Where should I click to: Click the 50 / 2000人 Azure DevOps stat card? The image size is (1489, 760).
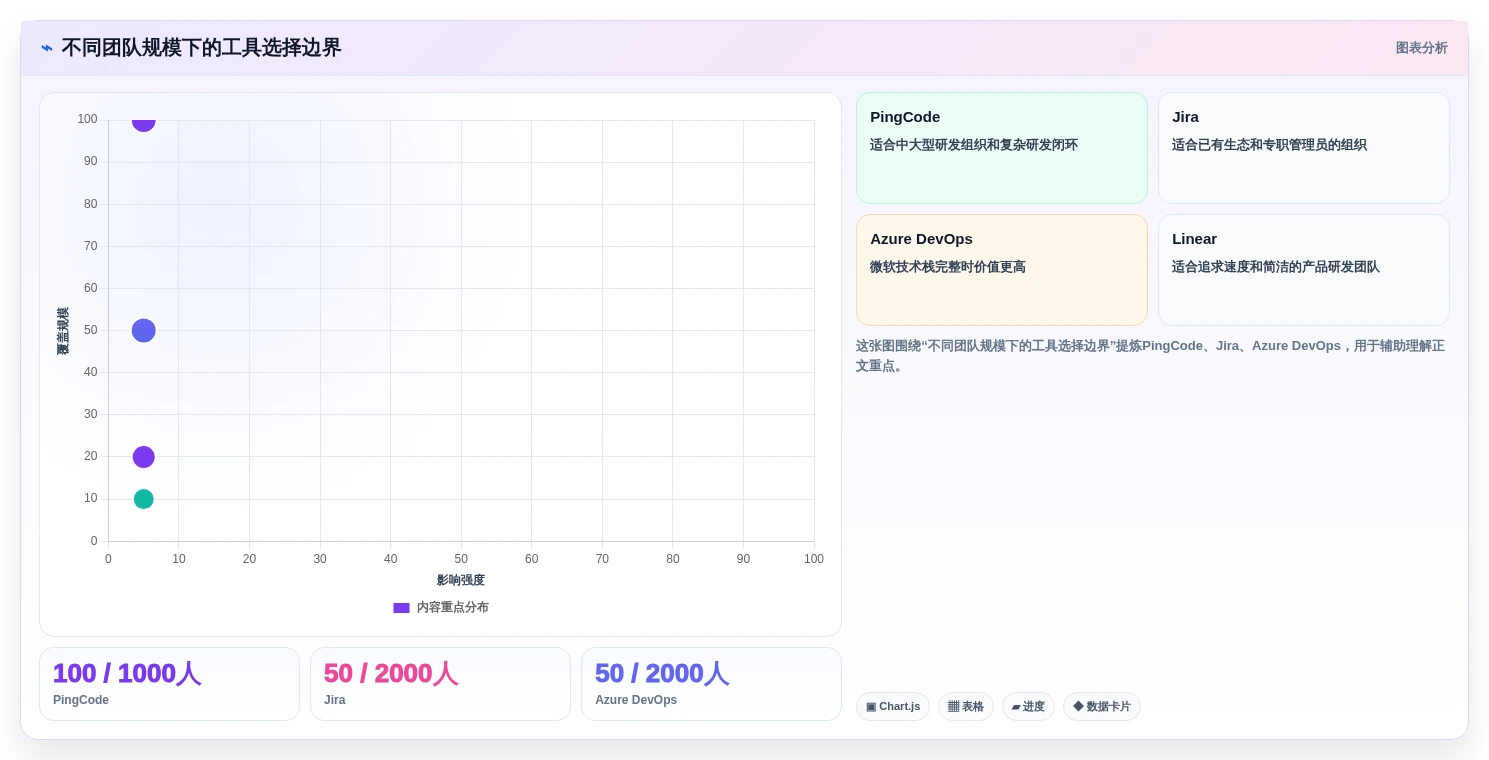point(711,684)
